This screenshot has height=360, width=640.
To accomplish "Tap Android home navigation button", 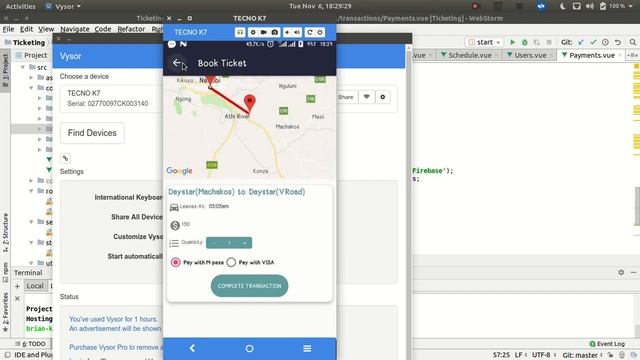I will 249,348.
